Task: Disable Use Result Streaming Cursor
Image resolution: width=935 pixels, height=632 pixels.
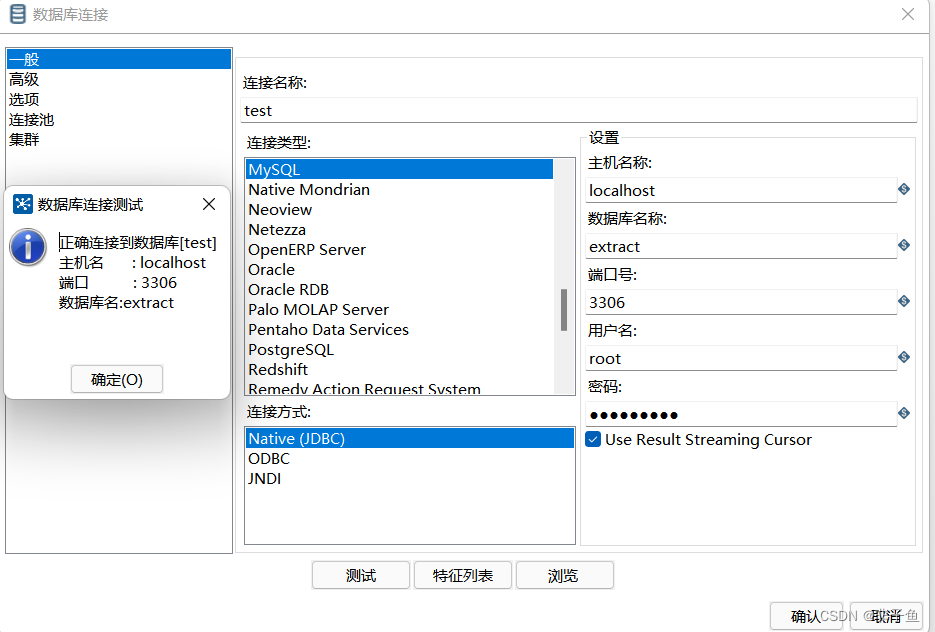Action: click(x=593, y=439)
